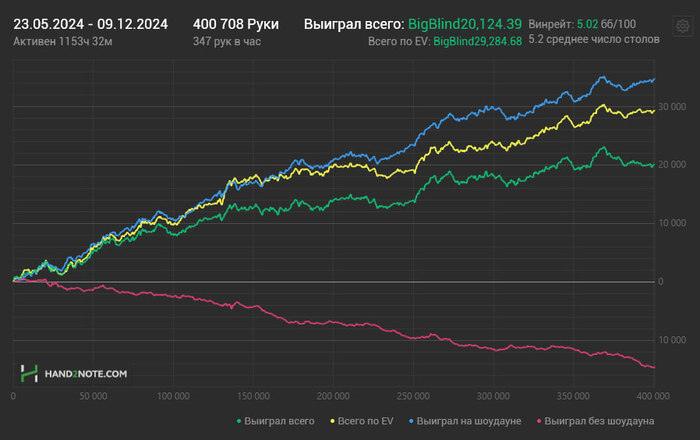Click the '20 000' y-axis label
700x440 pixels.
point(672,165)
